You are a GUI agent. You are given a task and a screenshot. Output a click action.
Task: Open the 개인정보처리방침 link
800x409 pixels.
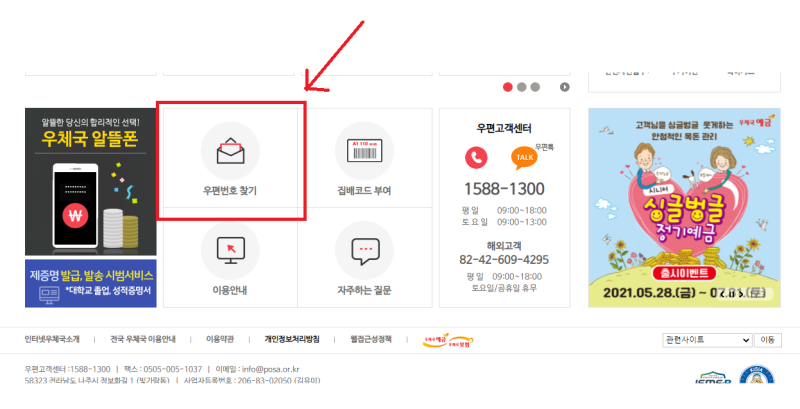[292, 339]
